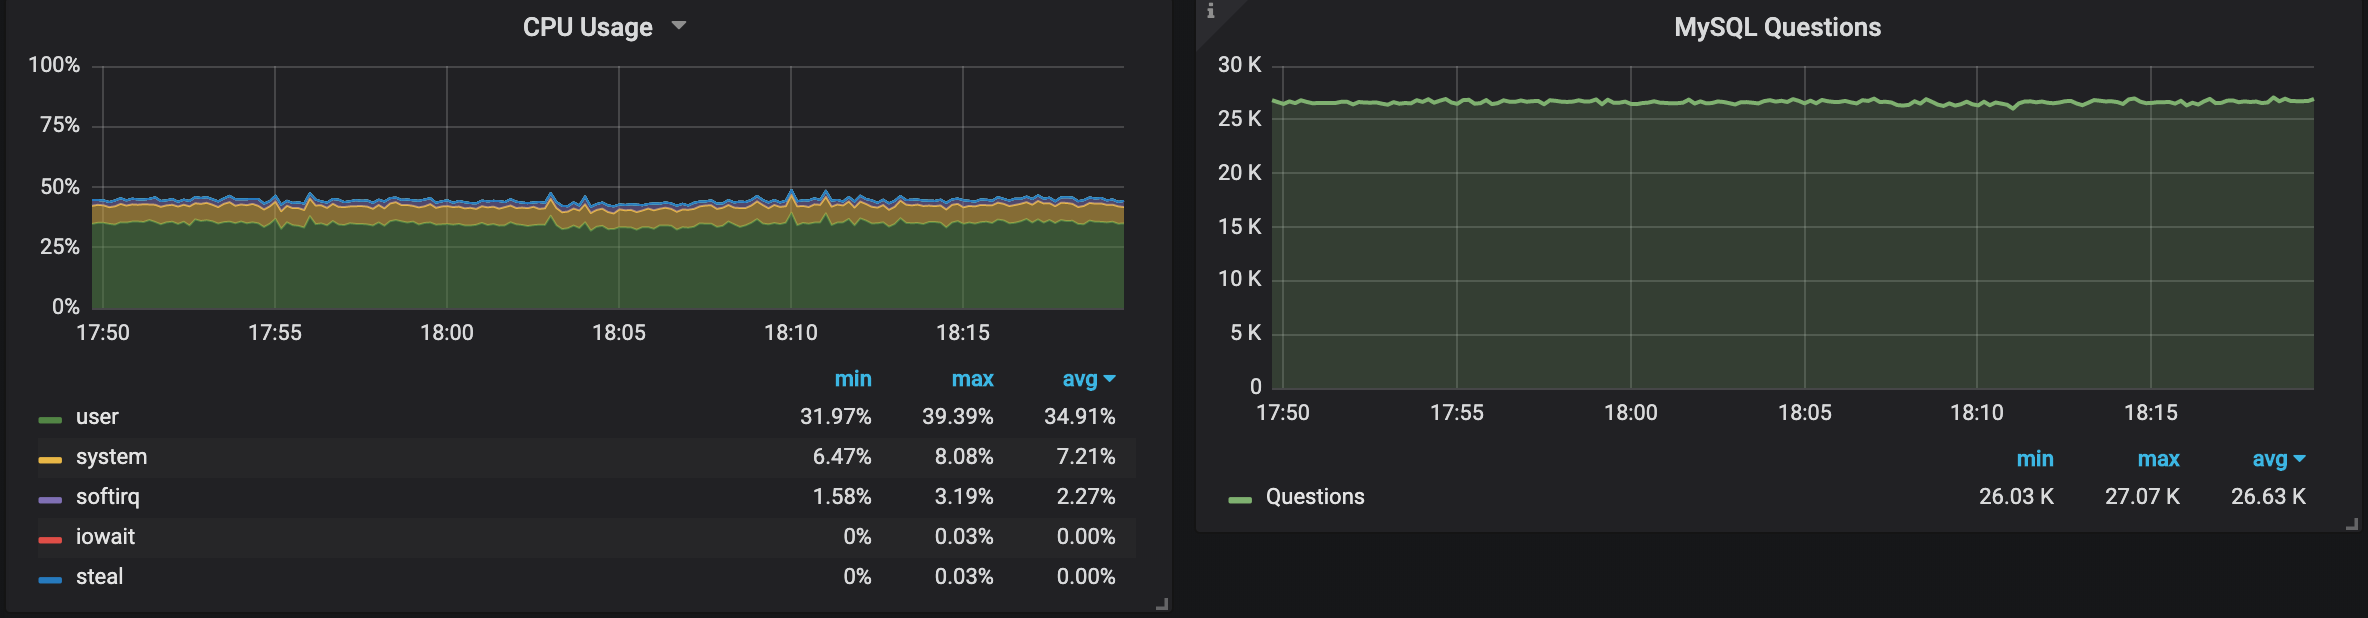
Task: Click the MySQL Questions panel resize handle
Action: pyautogui.click(x=2351, y=524)
